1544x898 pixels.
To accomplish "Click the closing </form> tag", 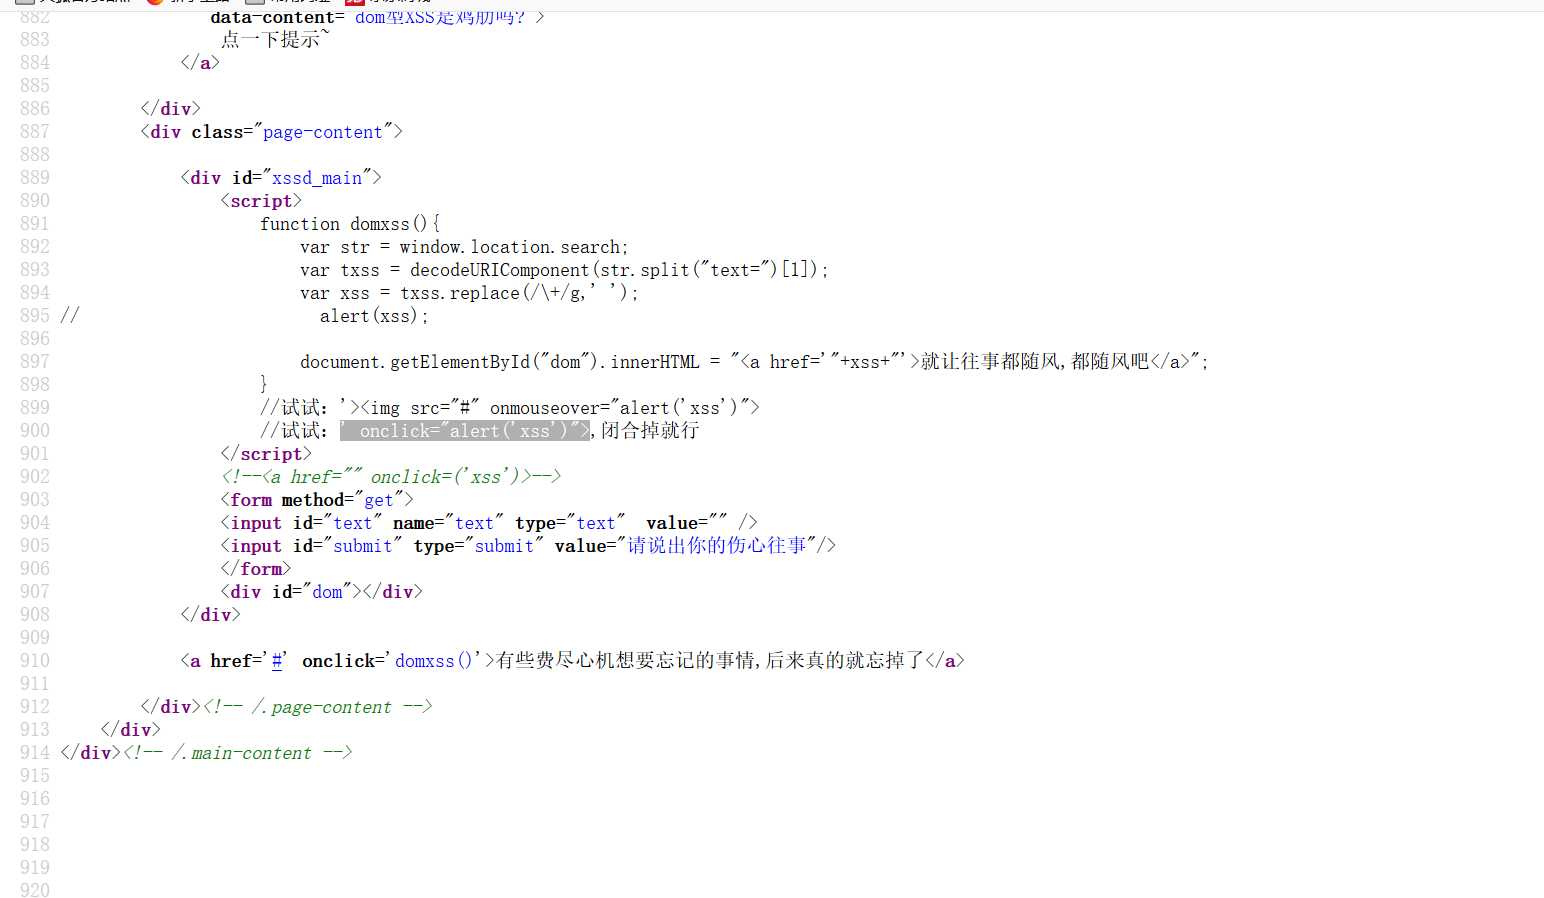I will pos(256,569).
